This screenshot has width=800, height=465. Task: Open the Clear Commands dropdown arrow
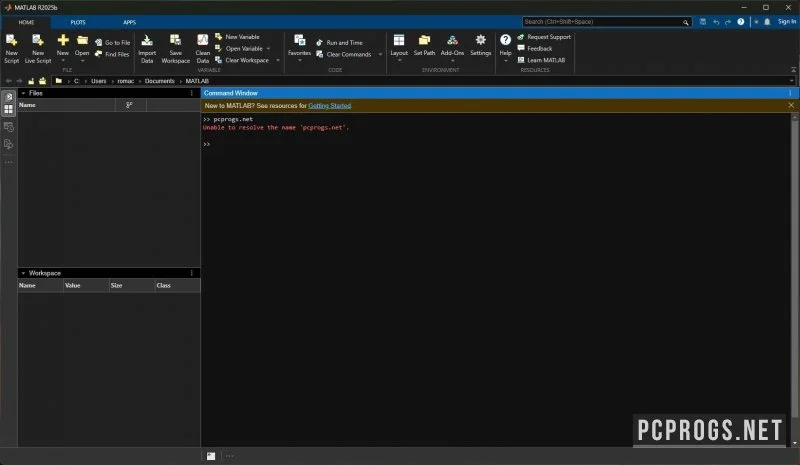(x=380, y=55)
